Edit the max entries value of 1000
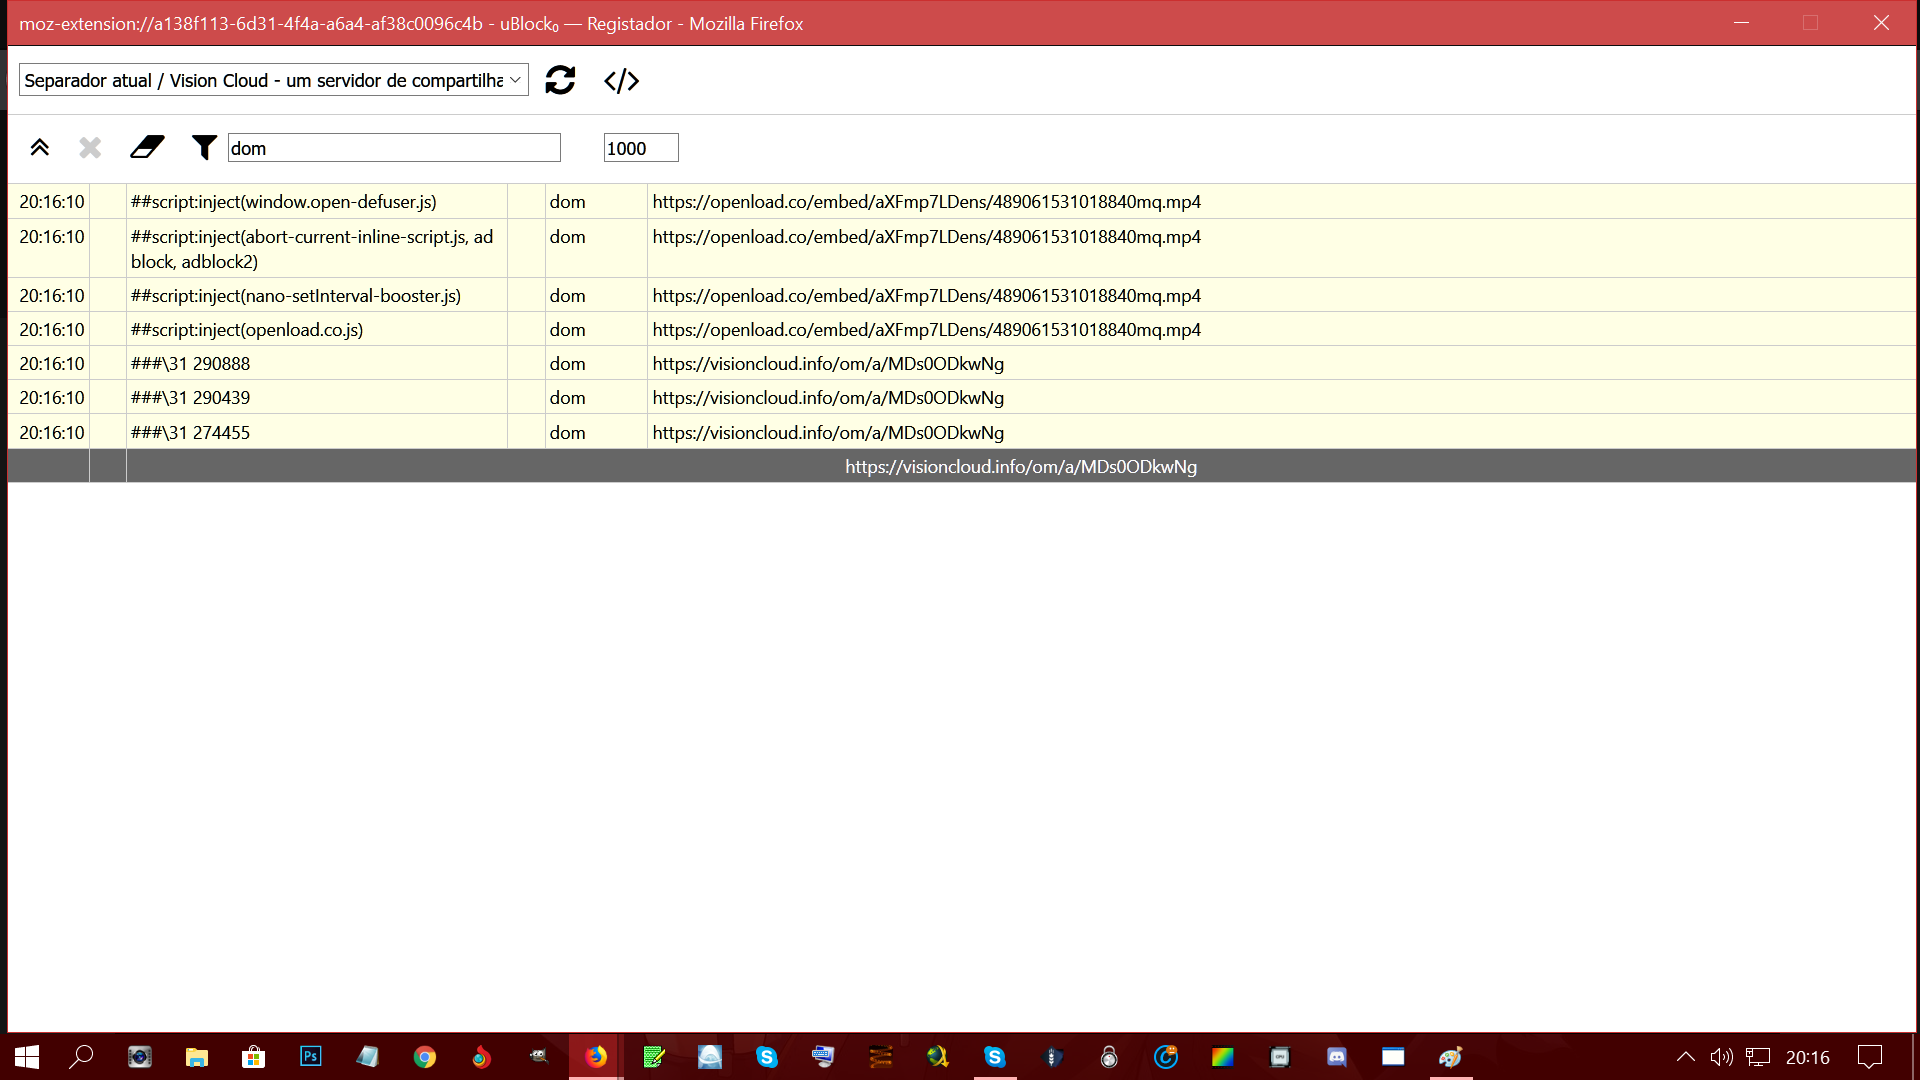The image size is (1924, 1080). [x=640, y=147]
